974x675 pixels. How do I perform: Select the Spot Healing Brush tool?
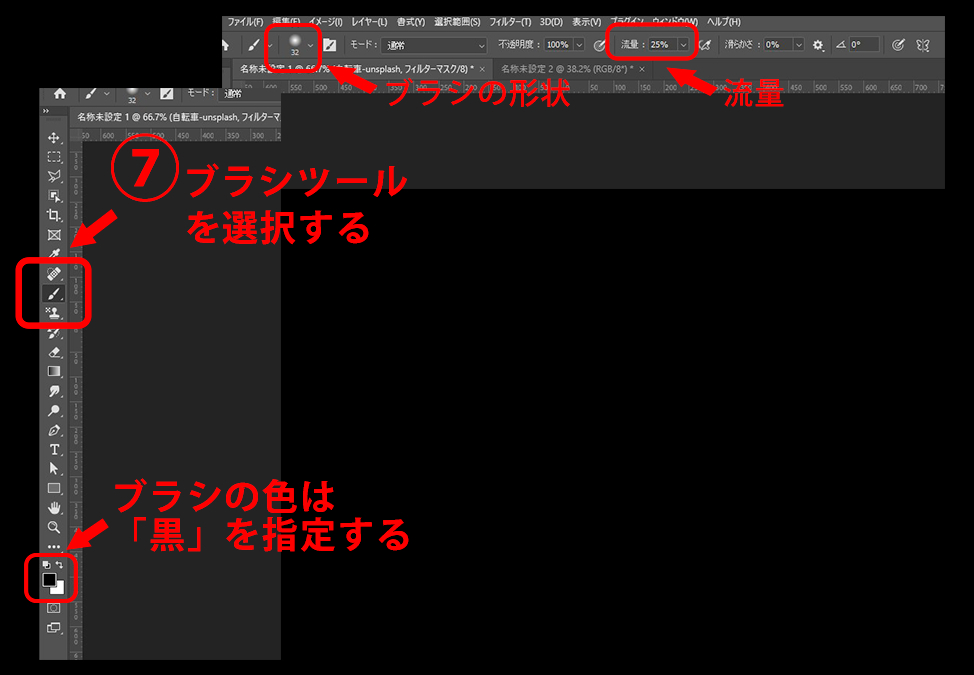pos(54,274)
